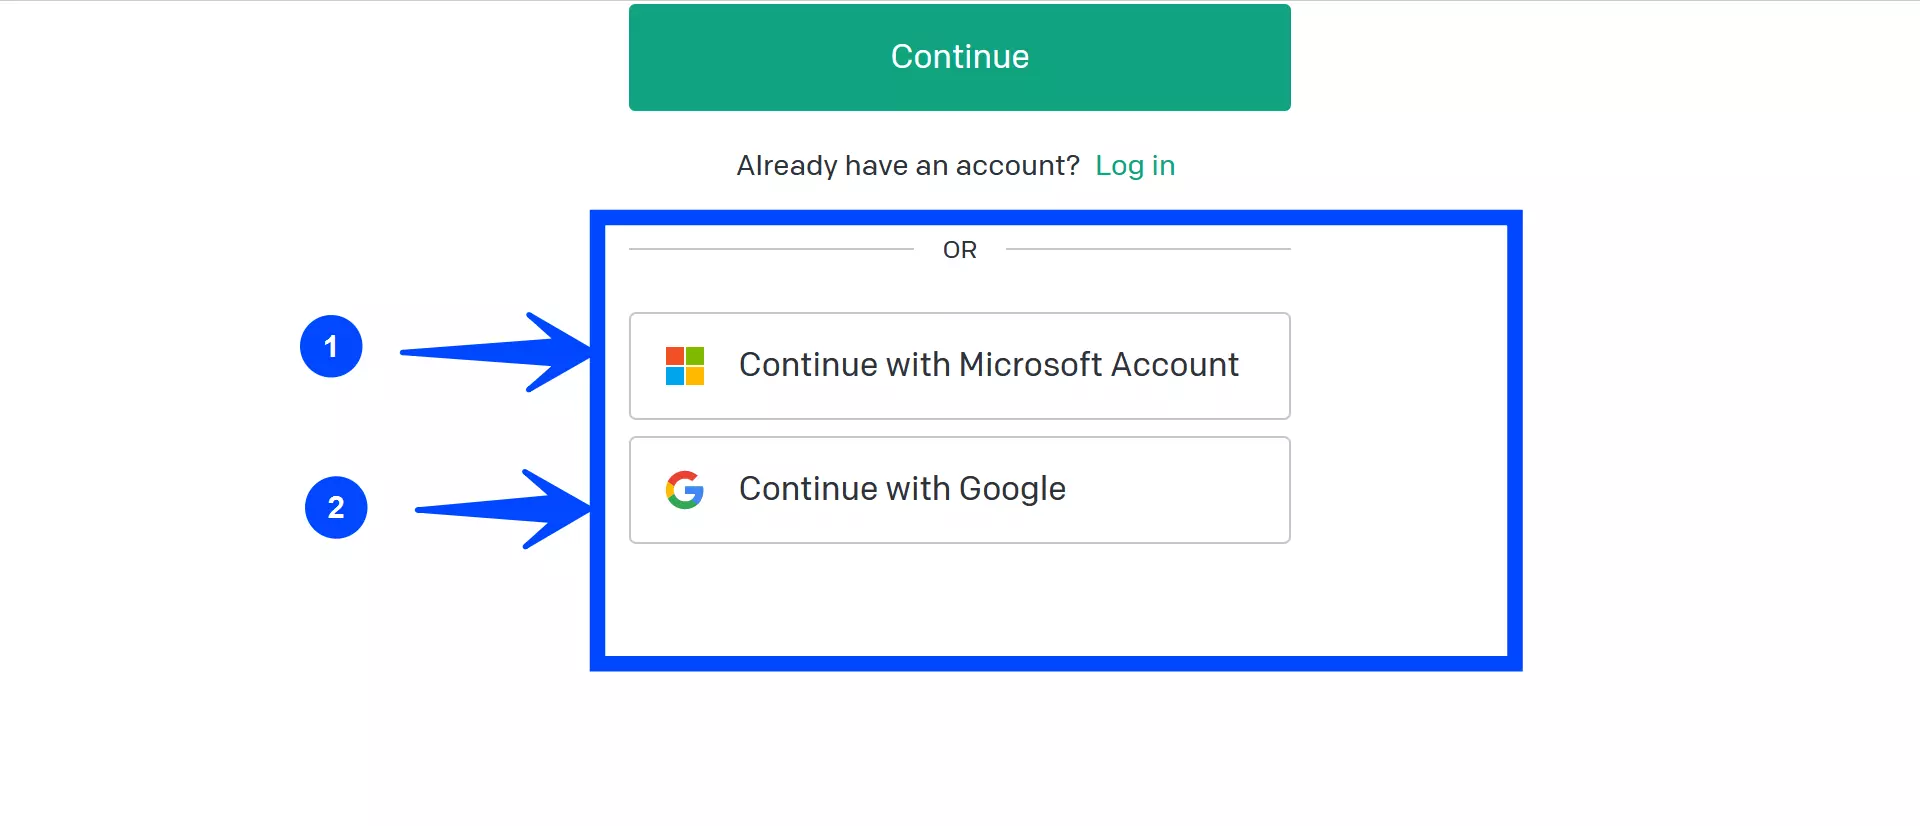The width and height of the screenshot is (1920, 826).
Task: Click the Google G logo icon
Action: pos(685,490)
